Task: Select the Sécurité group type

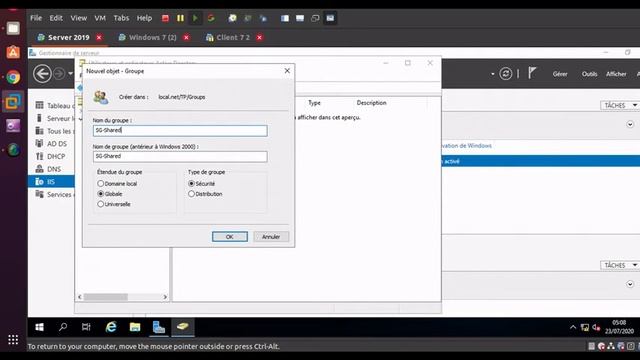Action: pyautogui.click(x=202, y=184)
